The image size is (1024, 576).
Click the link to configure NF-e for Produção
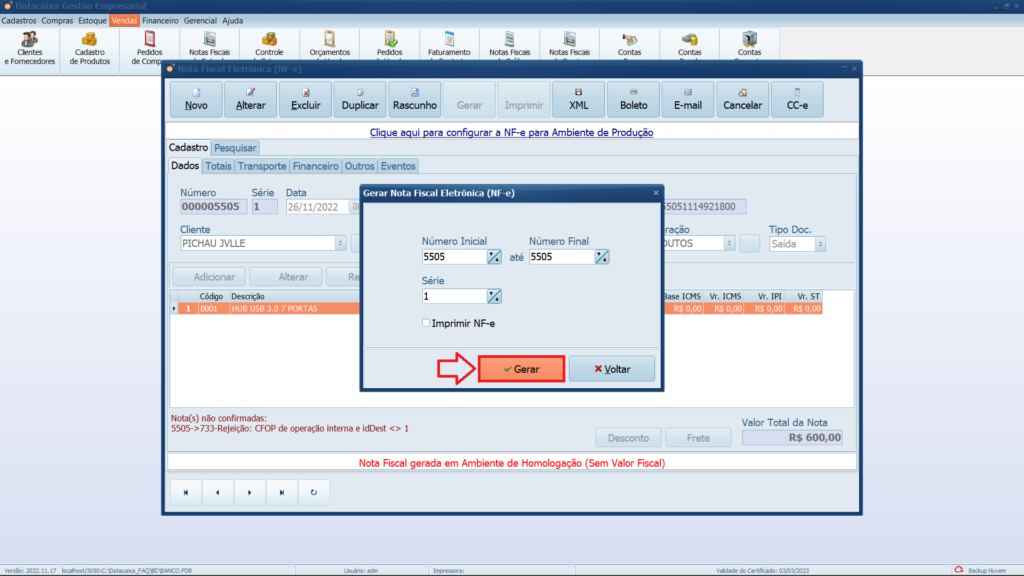click(x=512, y=132)
